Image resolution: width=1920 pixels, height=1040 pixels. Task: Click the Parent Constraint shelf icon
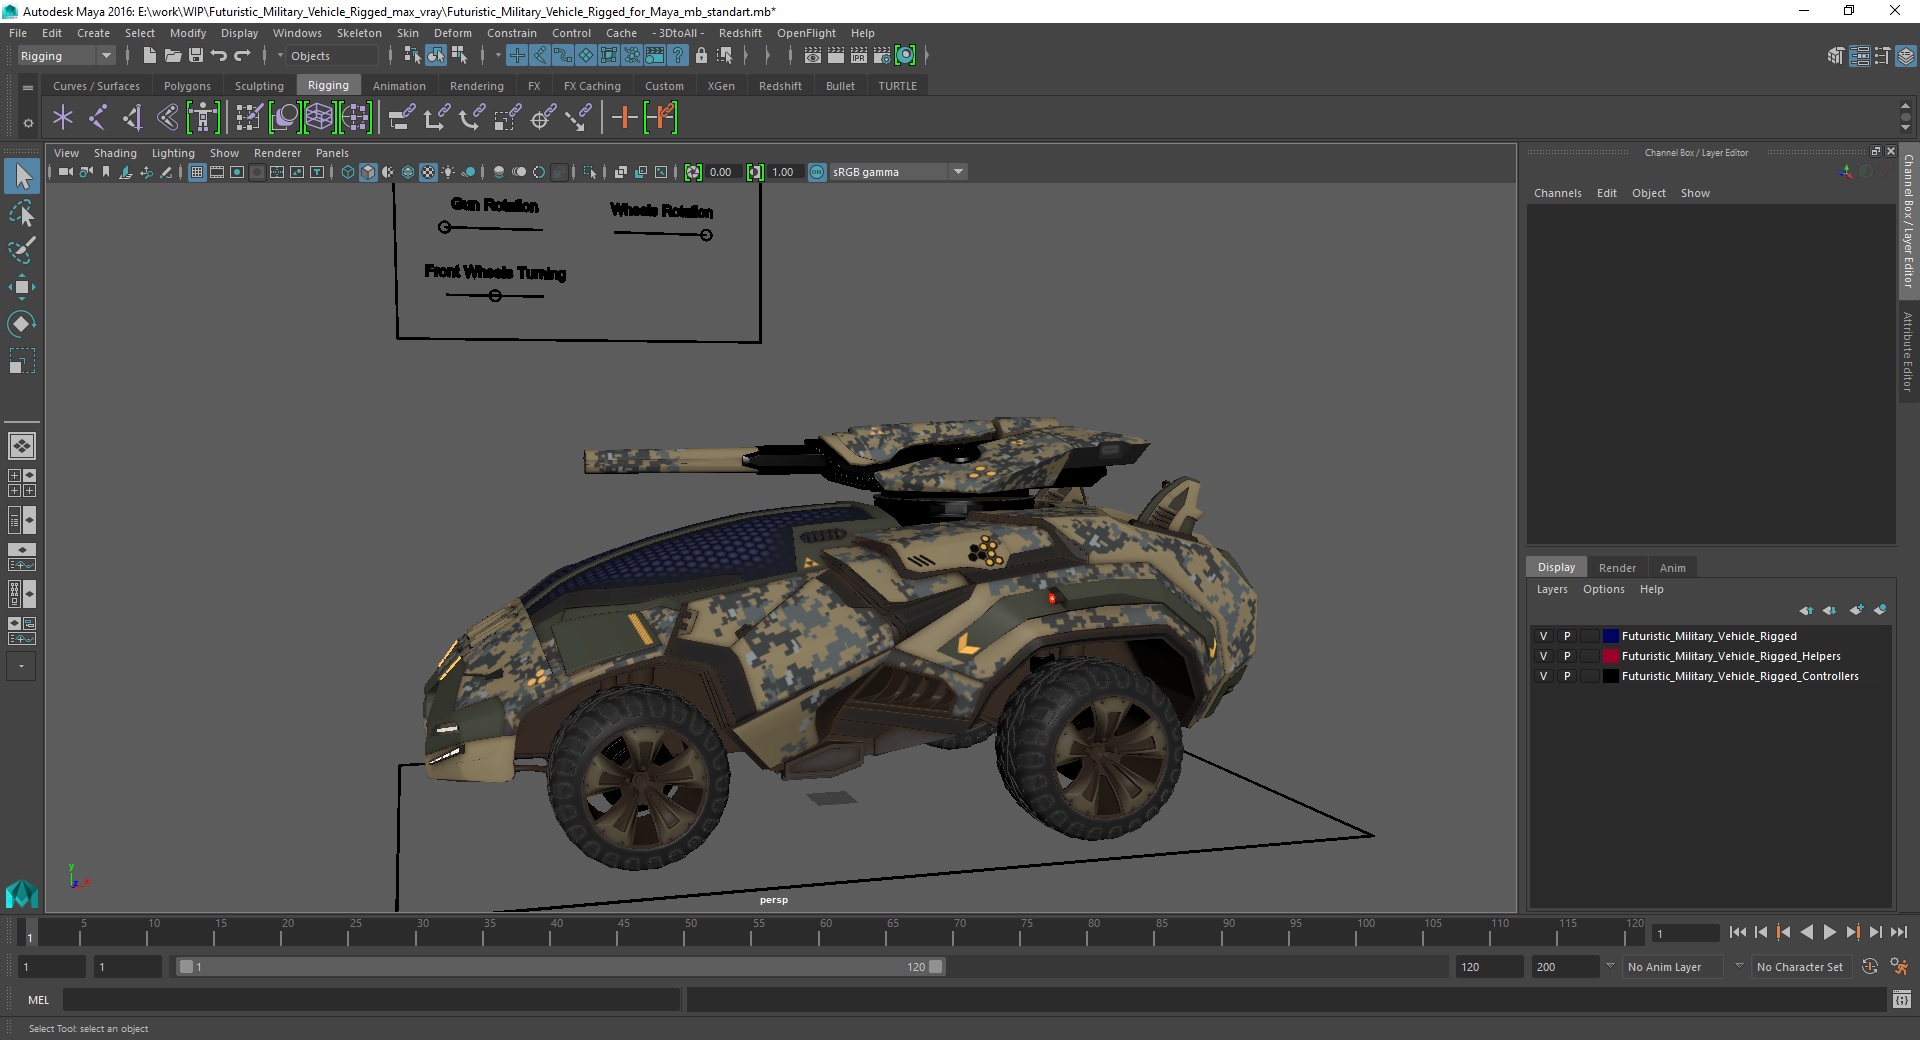tap(401, 118)
